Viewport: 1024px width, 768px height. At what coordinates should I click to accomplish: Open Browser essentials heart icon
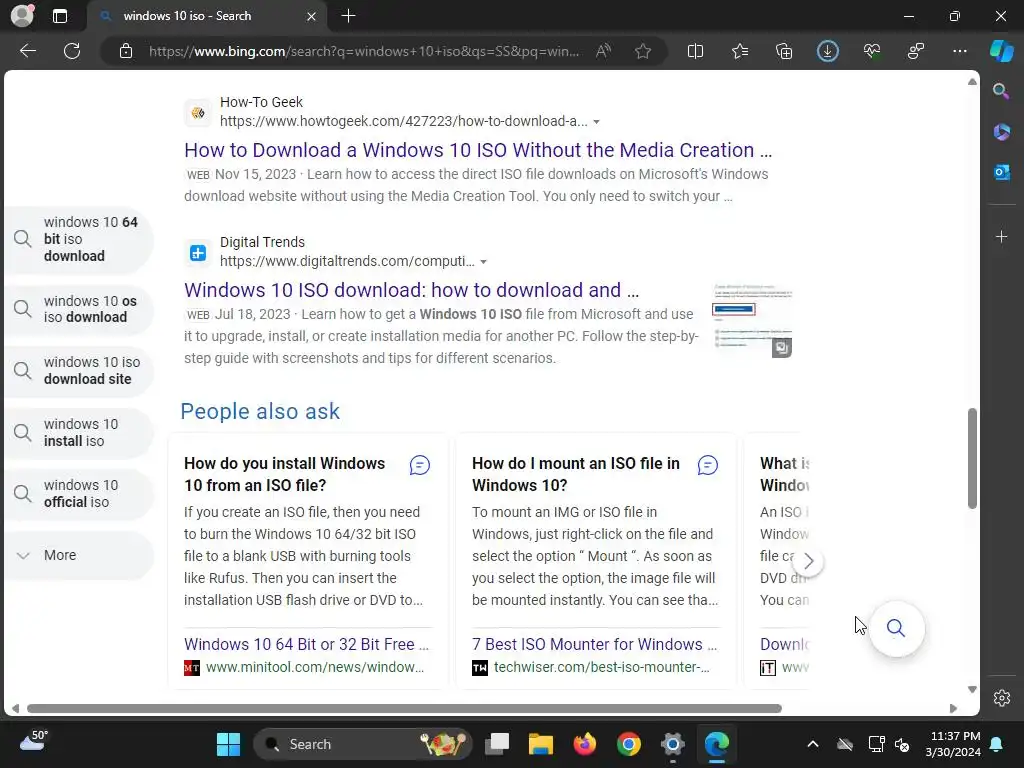pos(872,51)
